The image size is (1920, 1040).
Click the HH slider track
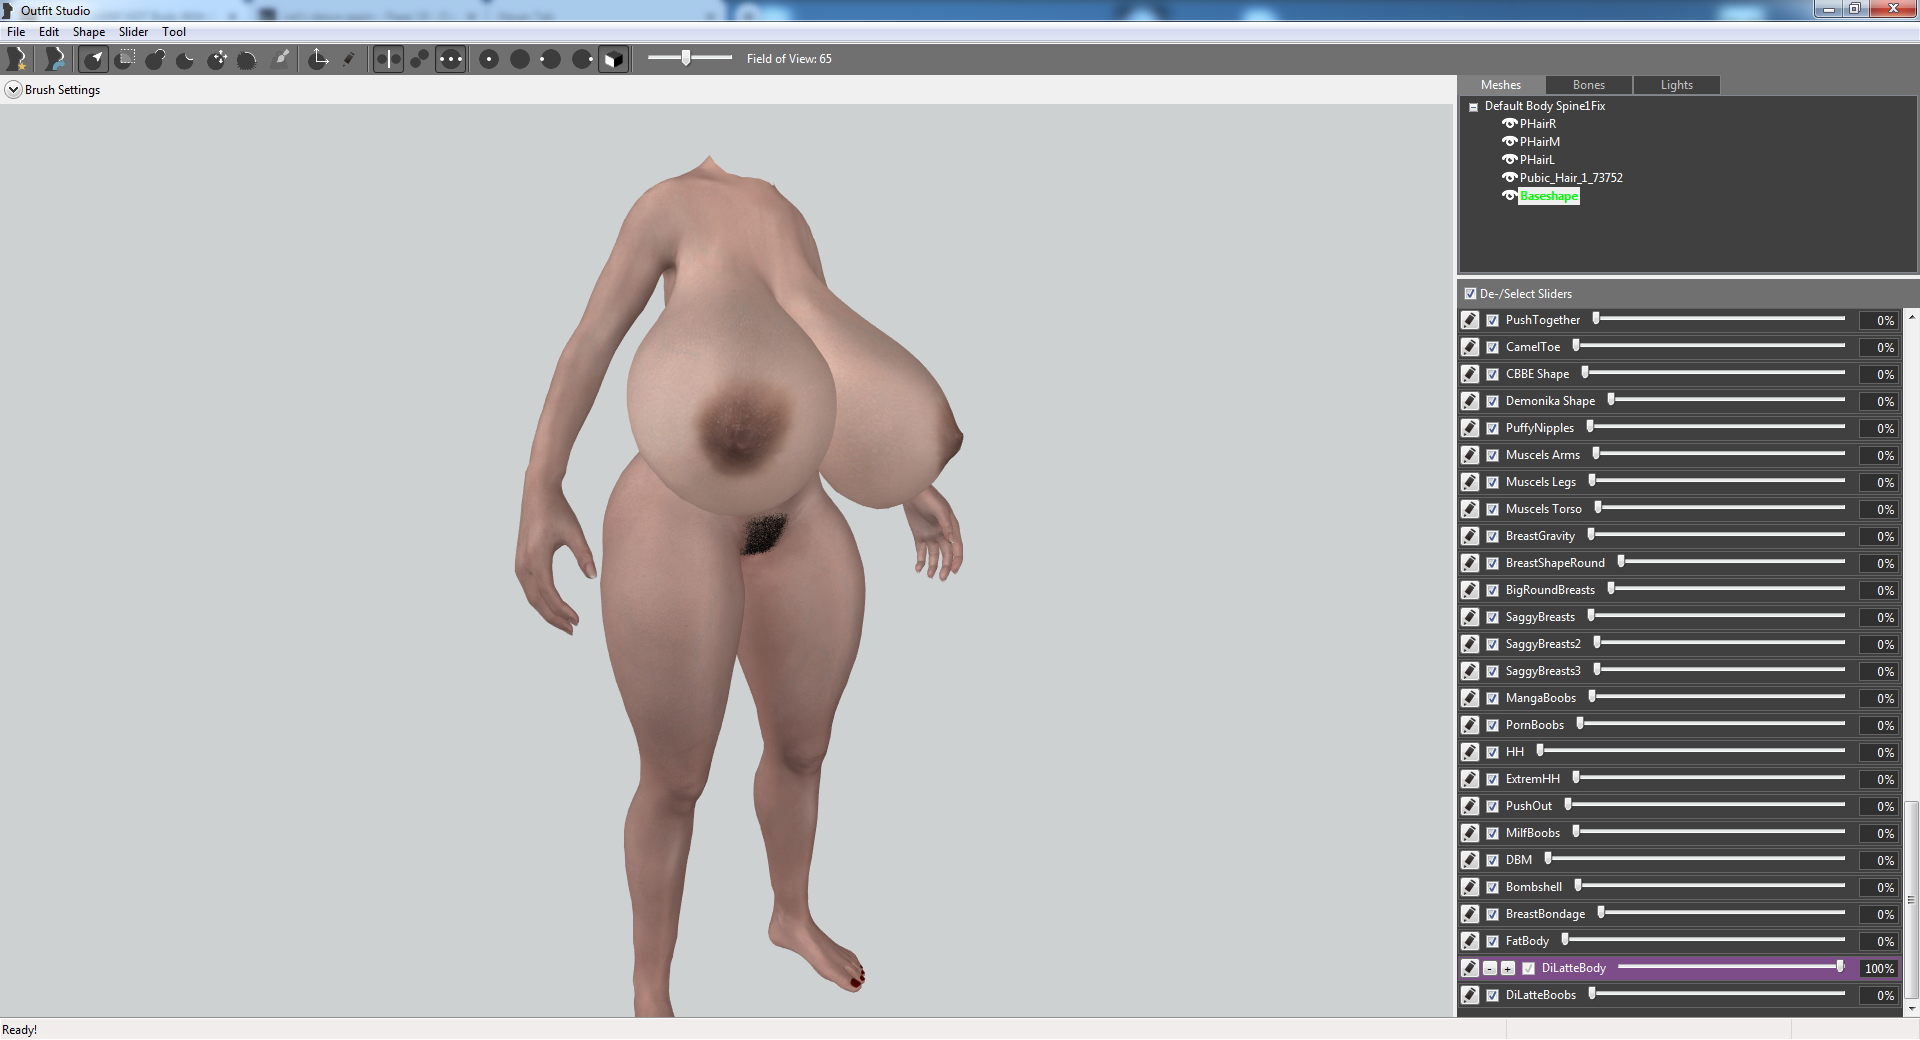pyautogui.click(x=1692, y=751)
